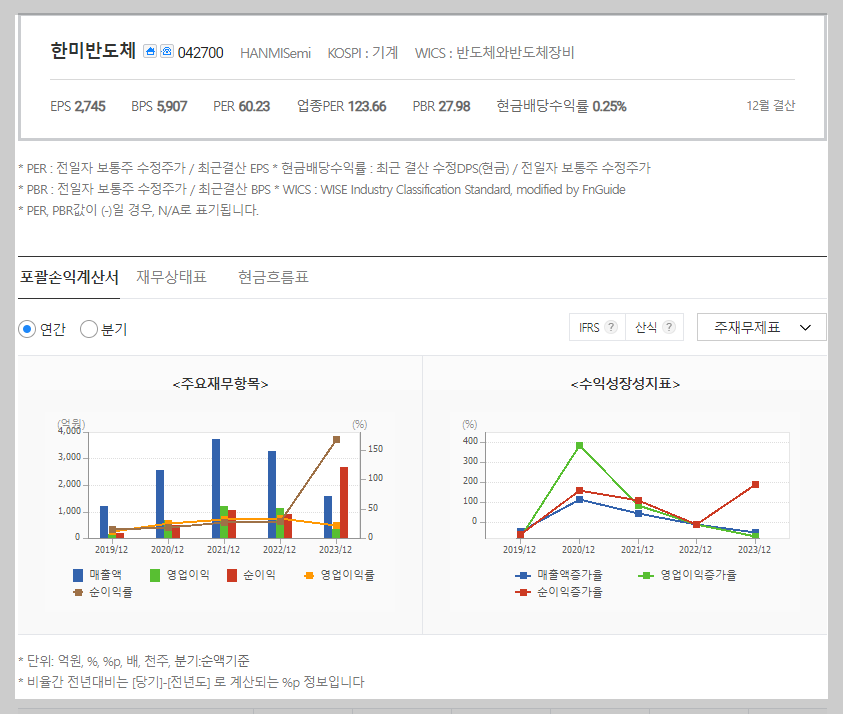Screen dimensions: 843x714
Task: Click the 산식 help question mark icon
Action: (x=669, y=327)
